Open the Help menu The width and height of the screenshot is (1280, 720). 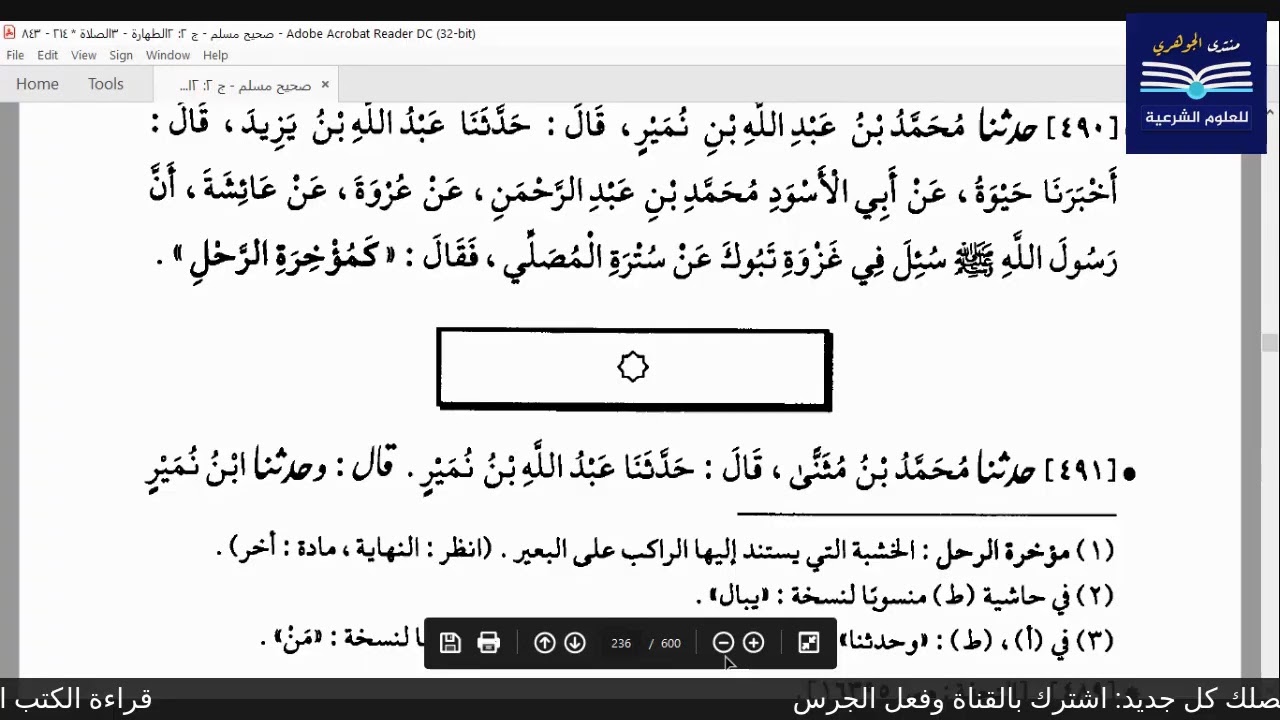coord(215,55)
